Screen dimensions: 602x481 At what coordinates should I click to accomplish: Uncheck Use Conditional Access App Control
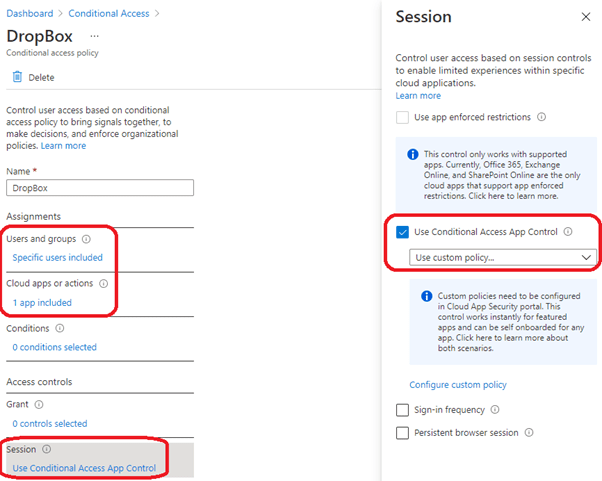[403, 232]
